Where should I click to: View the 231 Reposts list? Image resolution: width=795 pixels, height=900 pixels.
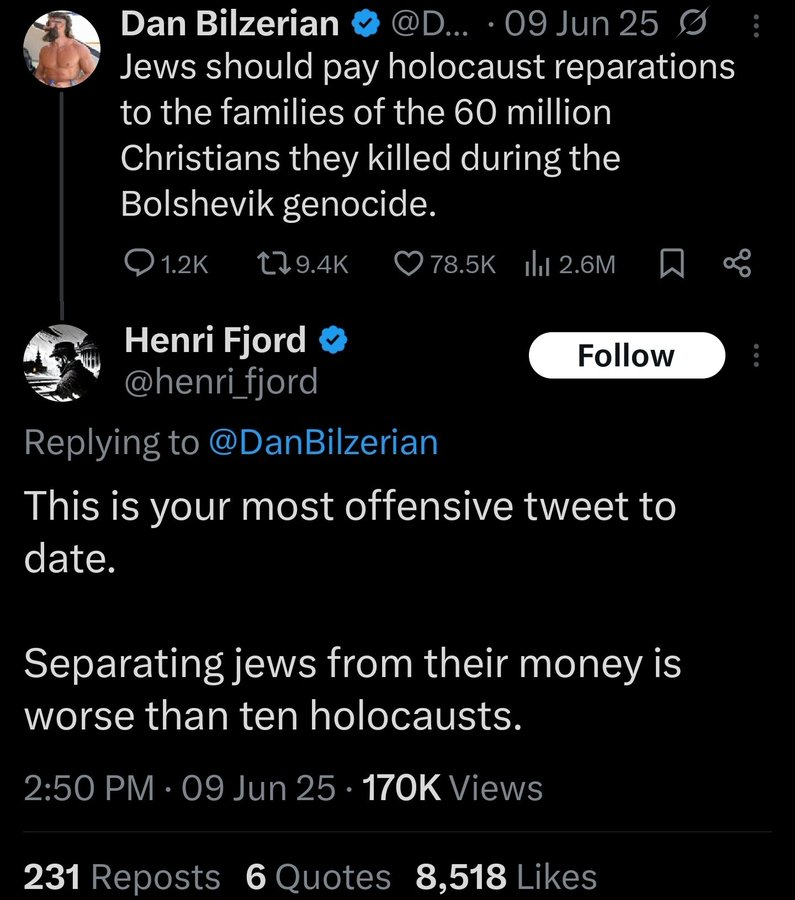pyautogui.click(x=121, y=876)
